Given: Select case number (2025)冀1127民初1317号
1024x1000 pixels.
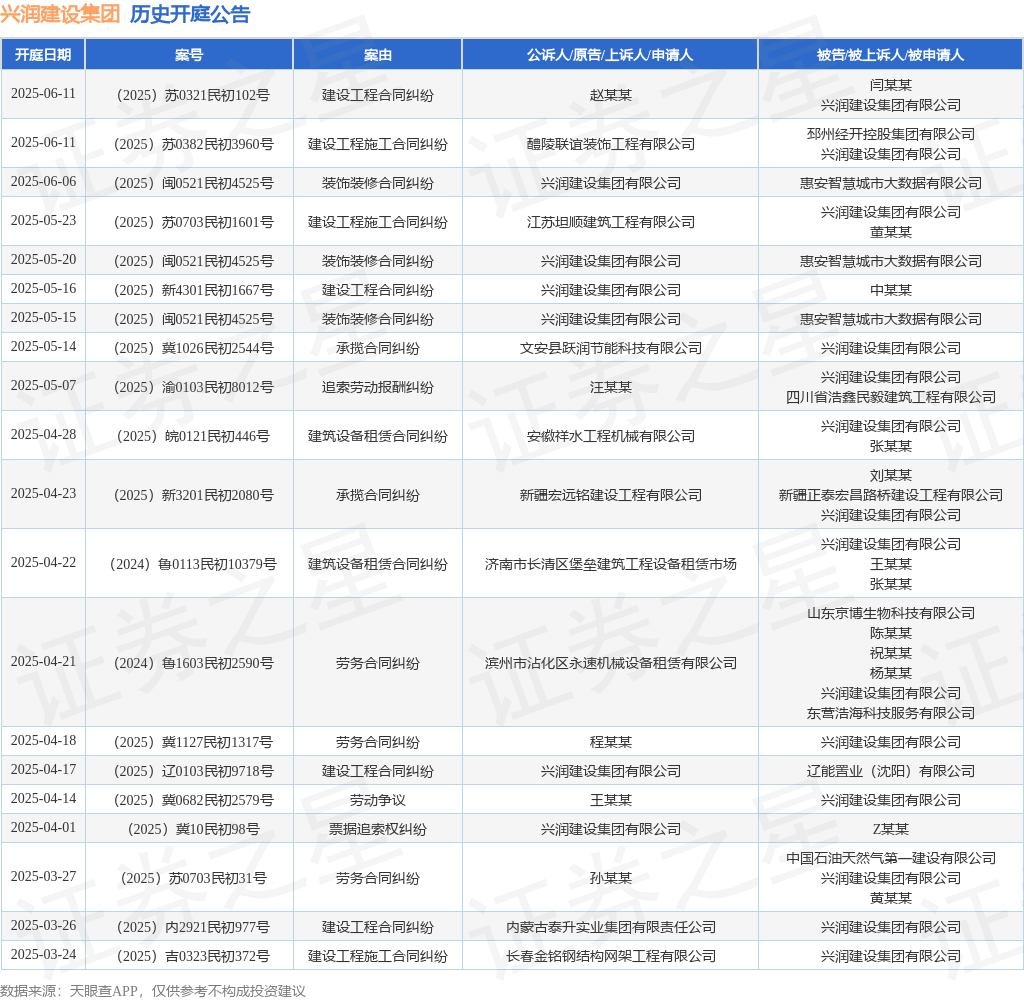Looking at the screenshot, I should click(x=189, y=742).
